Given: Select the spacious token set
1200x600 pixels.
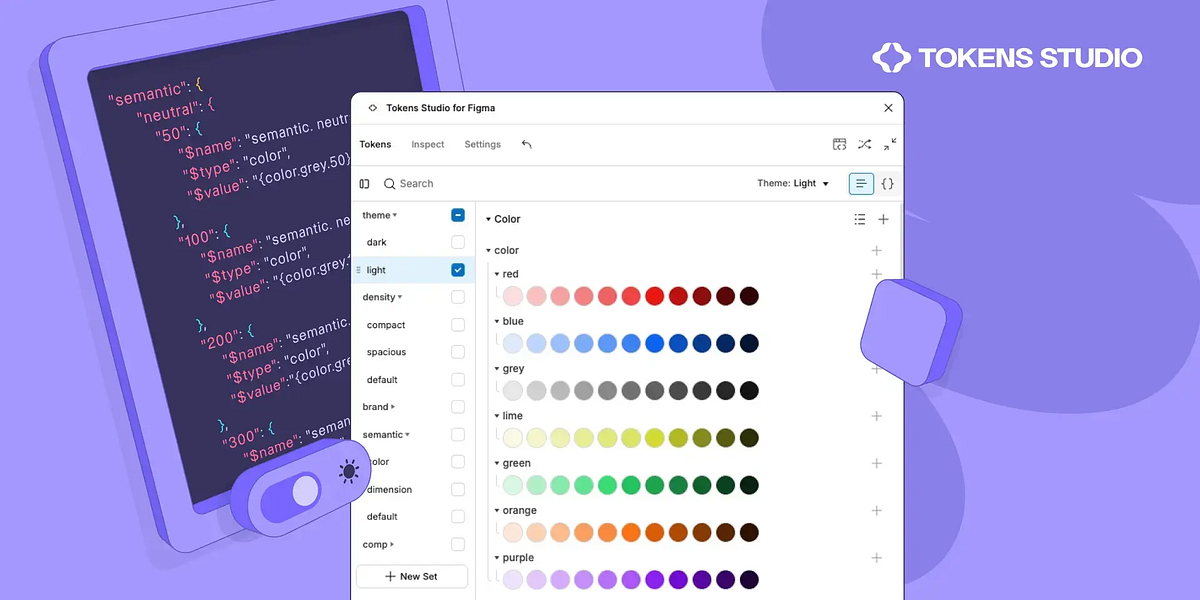Looking at the screenshot, I should tap(386, 352).
